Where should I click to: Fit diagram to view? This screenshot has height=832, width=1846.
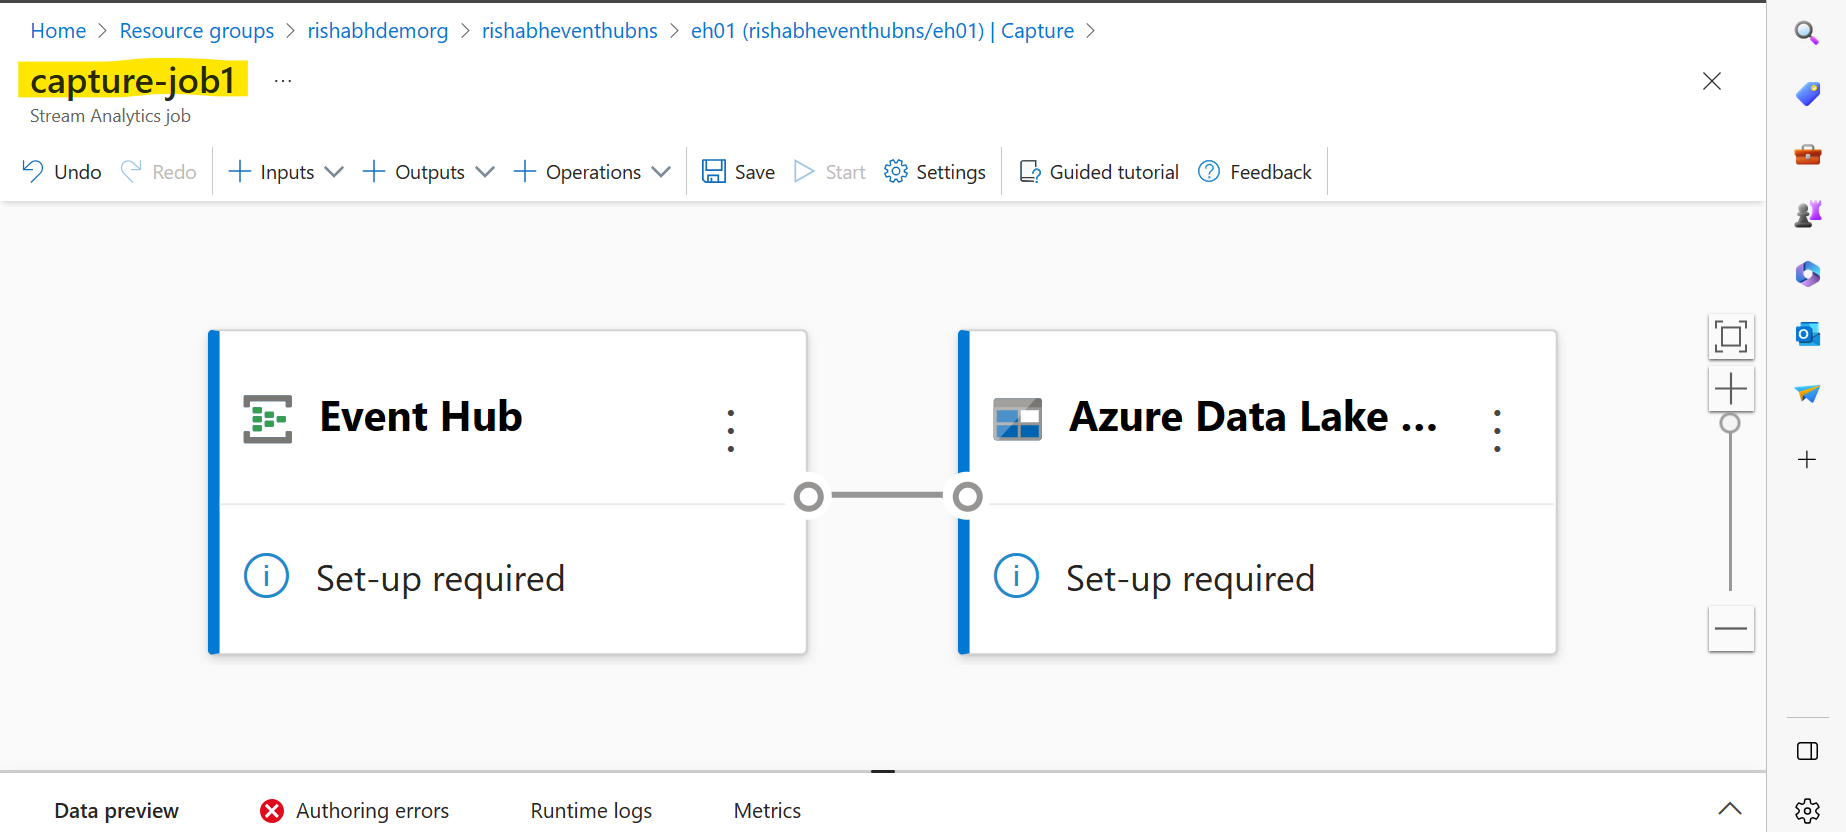1731,336
